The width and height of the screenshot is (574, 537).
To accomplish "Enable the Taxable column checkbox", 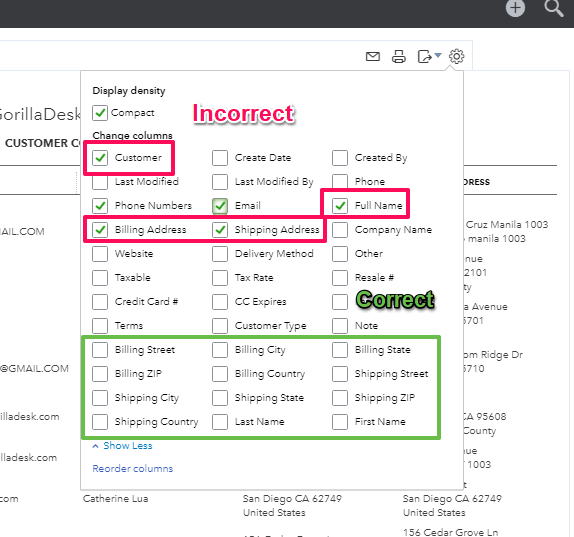I will point(100,278).
